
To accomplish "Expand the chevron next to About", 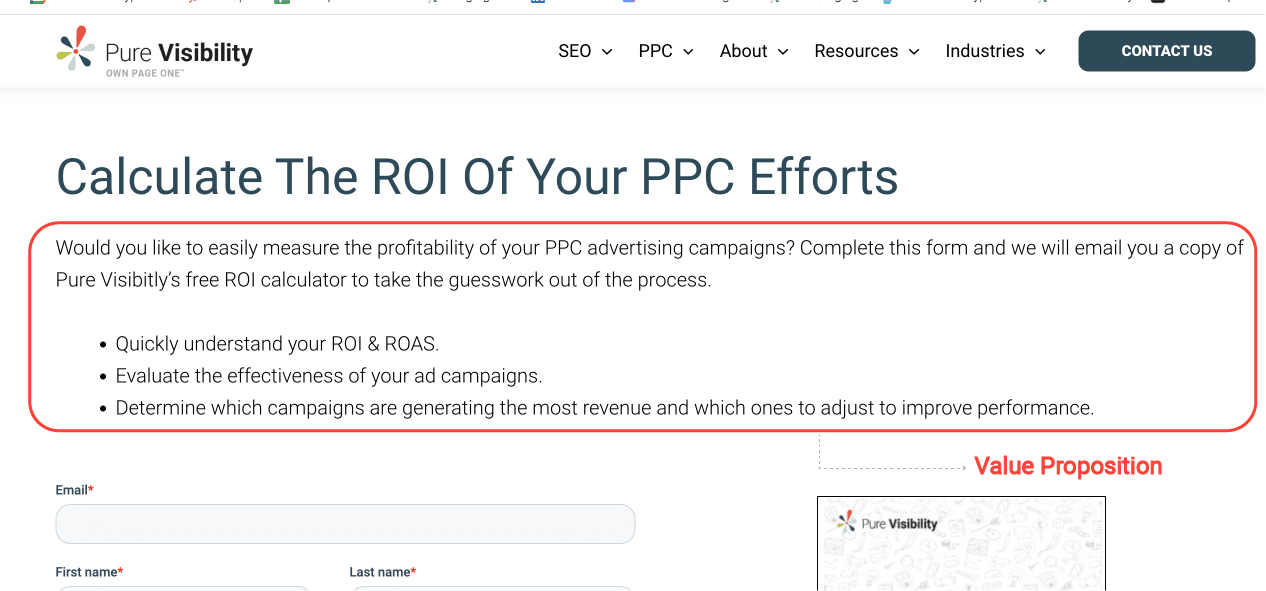I will (783, 52).
